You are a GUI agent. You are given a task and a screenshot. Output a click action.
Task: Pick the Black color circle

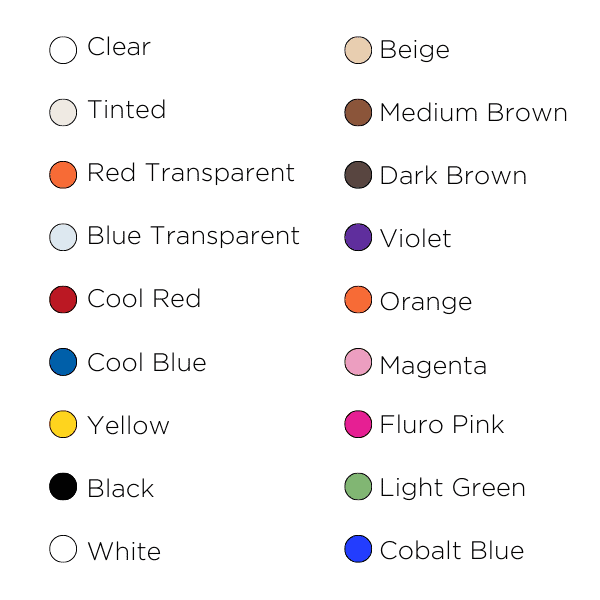click(x=63, y=487)
